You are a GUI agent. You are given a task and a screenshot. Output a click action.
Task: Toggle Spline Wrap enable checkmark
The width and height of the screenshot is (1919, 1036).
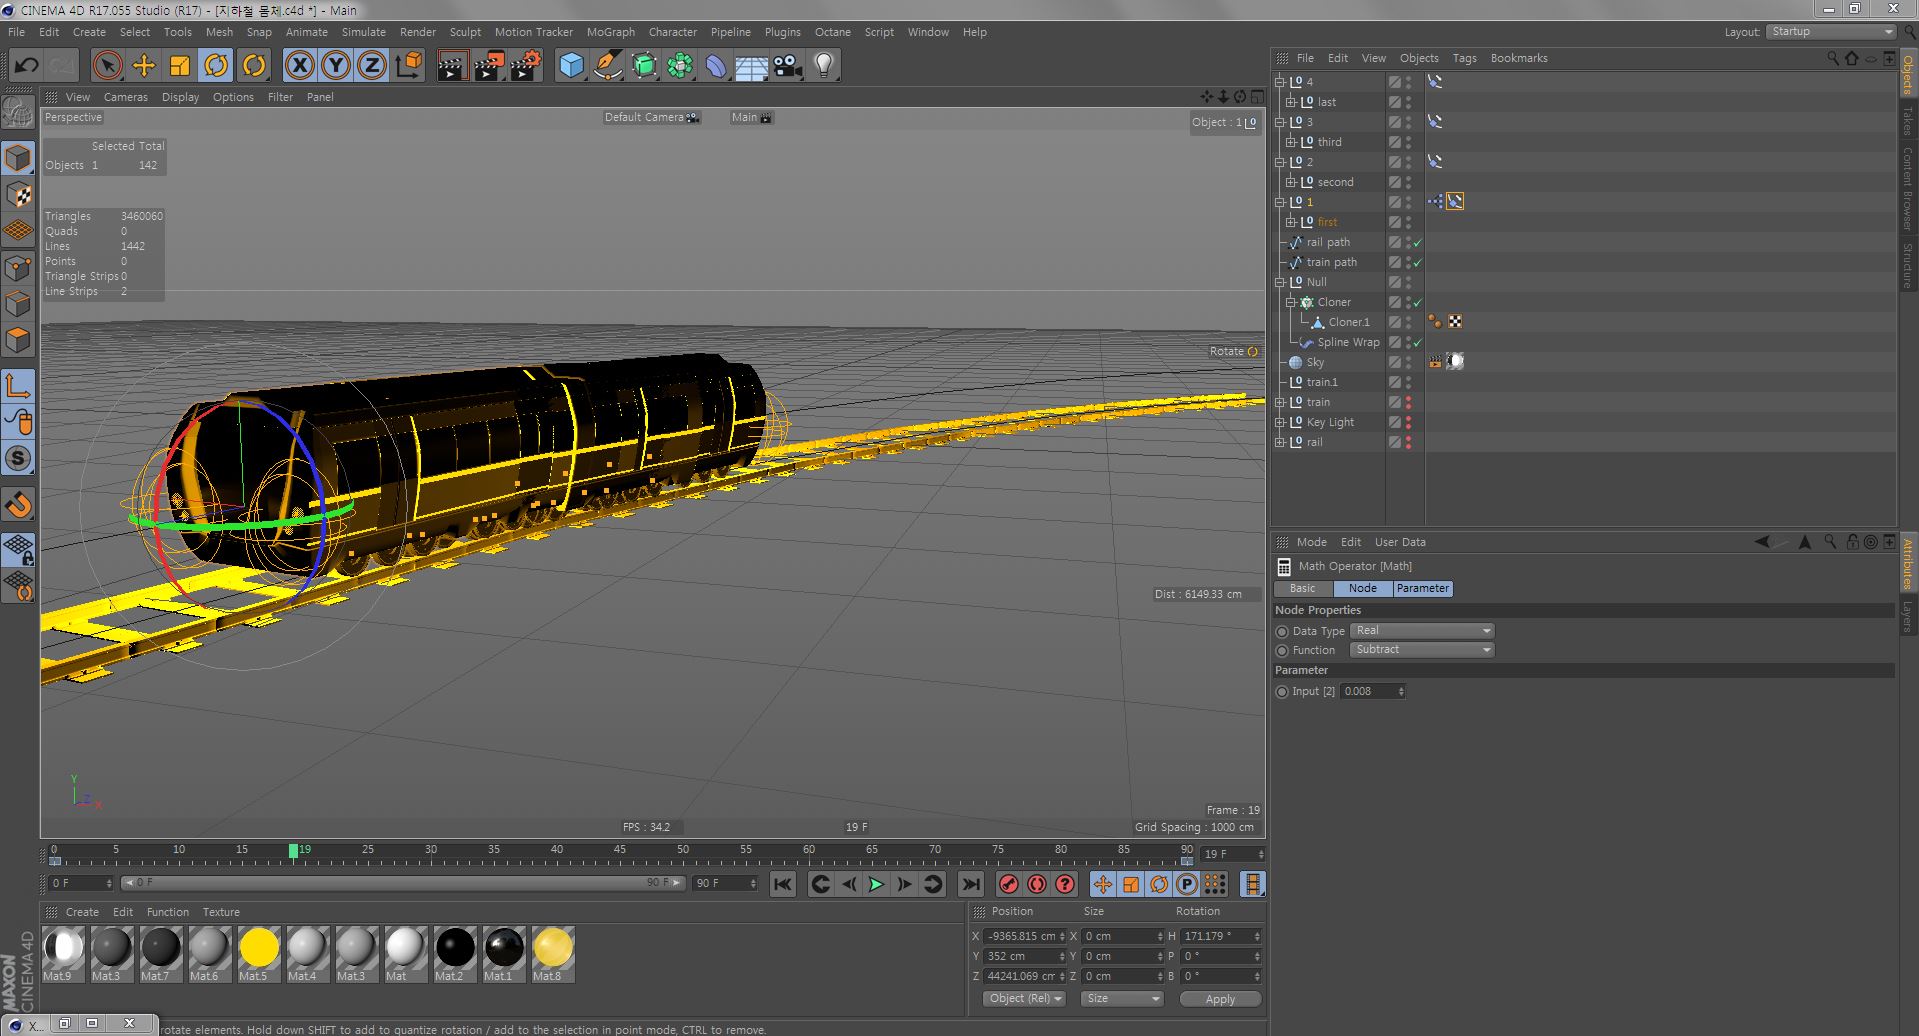coord(1417,342)
